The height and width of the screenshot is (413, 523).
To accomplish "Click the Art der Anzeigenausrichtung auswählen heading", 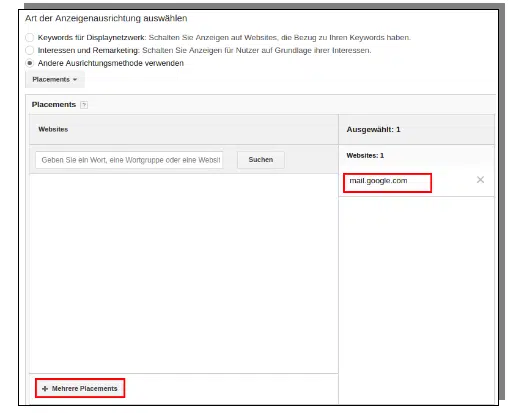I will tap(106, 18).
